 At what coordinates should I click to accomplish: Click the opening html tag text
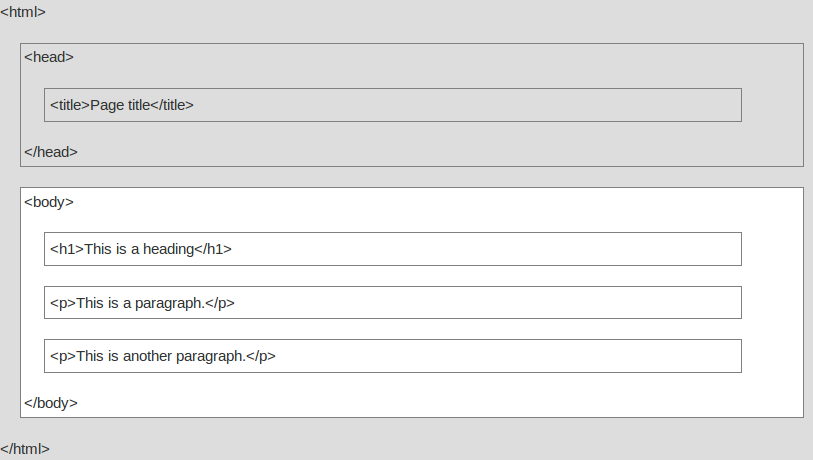(23, 13)
